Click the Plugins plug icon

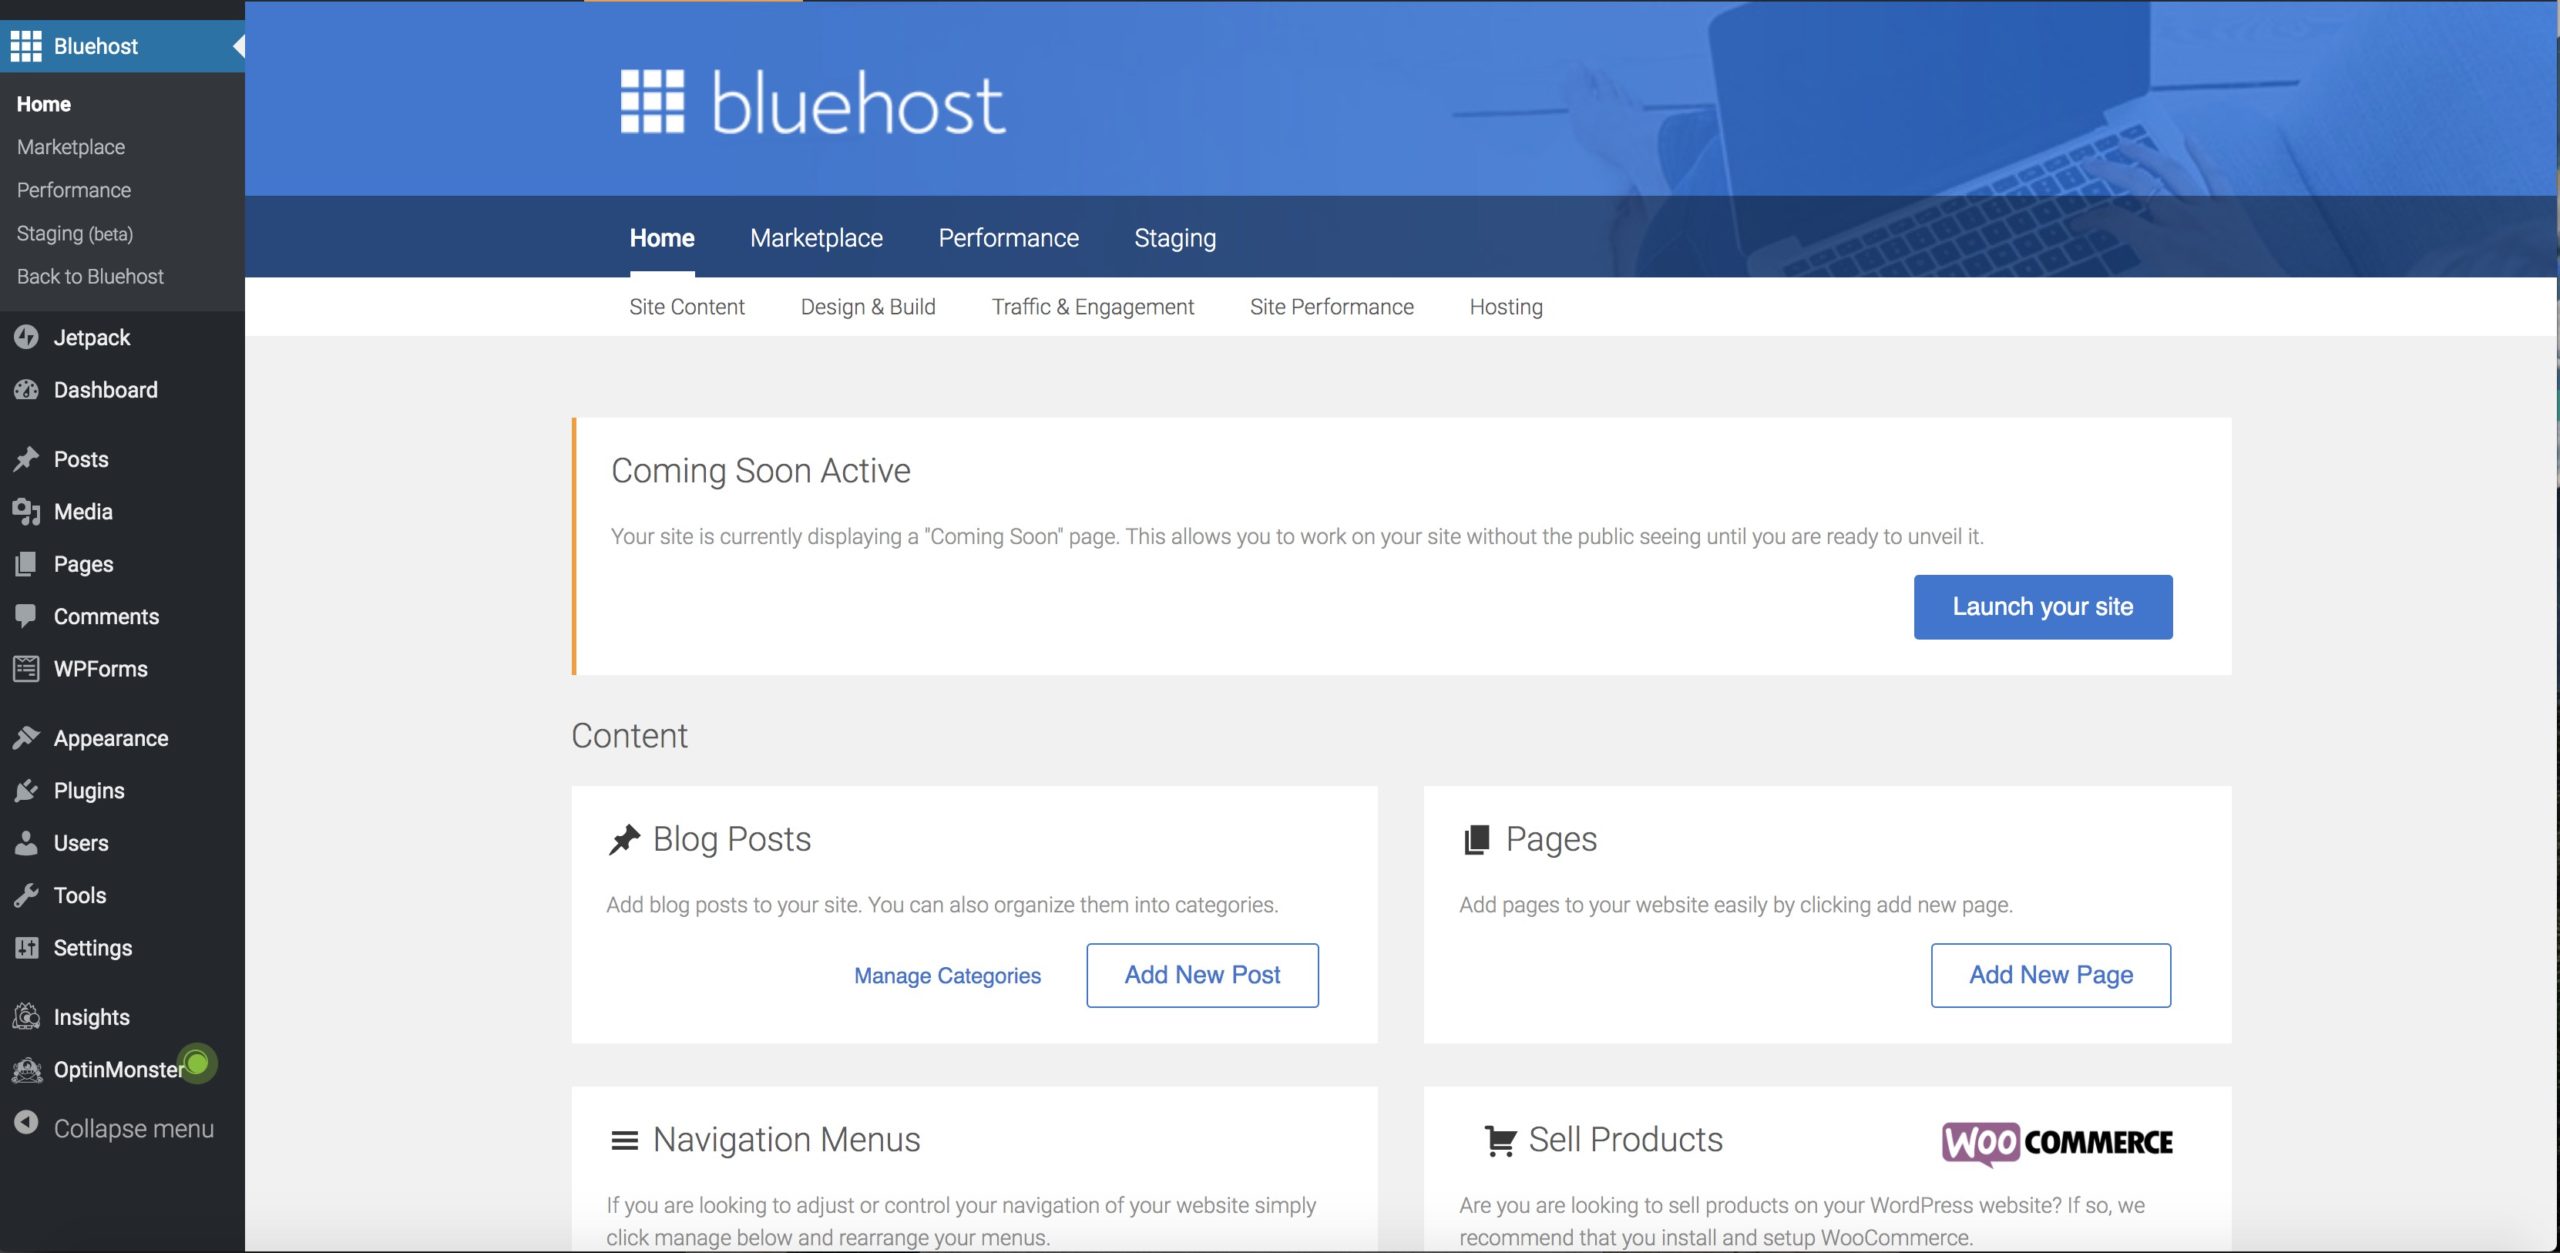tap(26, 791)
